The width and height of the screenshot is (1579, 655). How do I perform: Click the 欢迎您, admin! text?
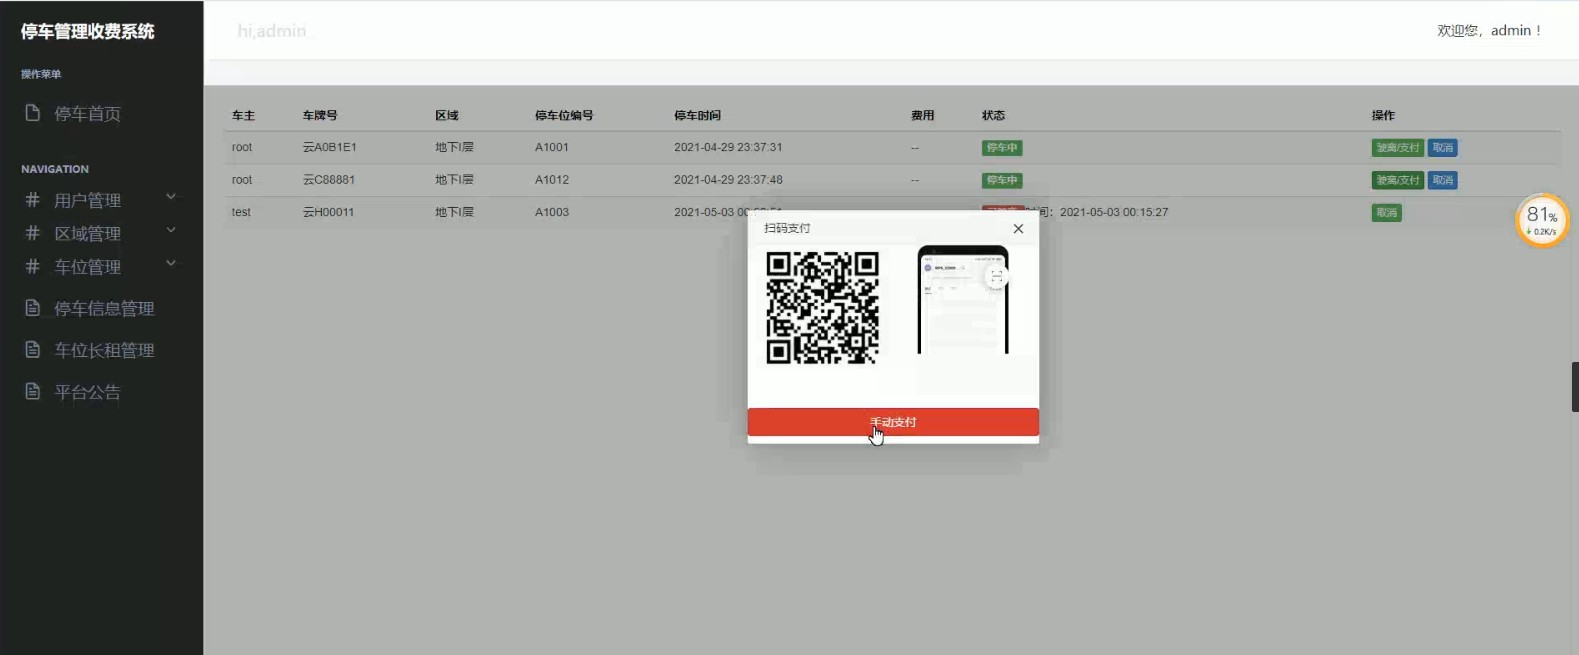1489,31
